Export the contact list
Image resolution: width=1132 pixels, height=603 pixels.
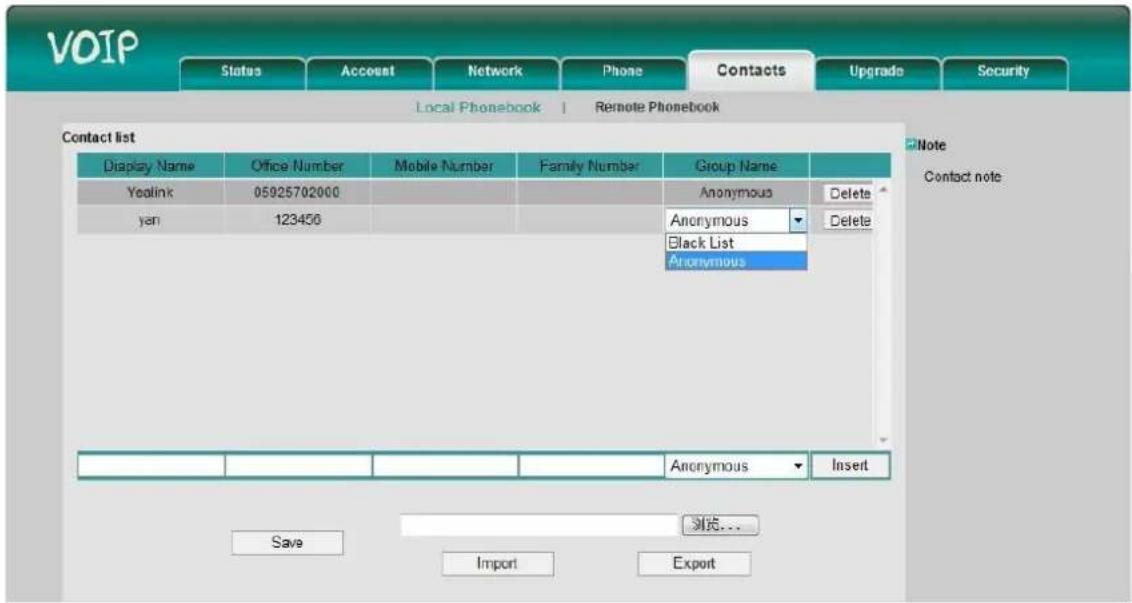[x=694, y=563]
